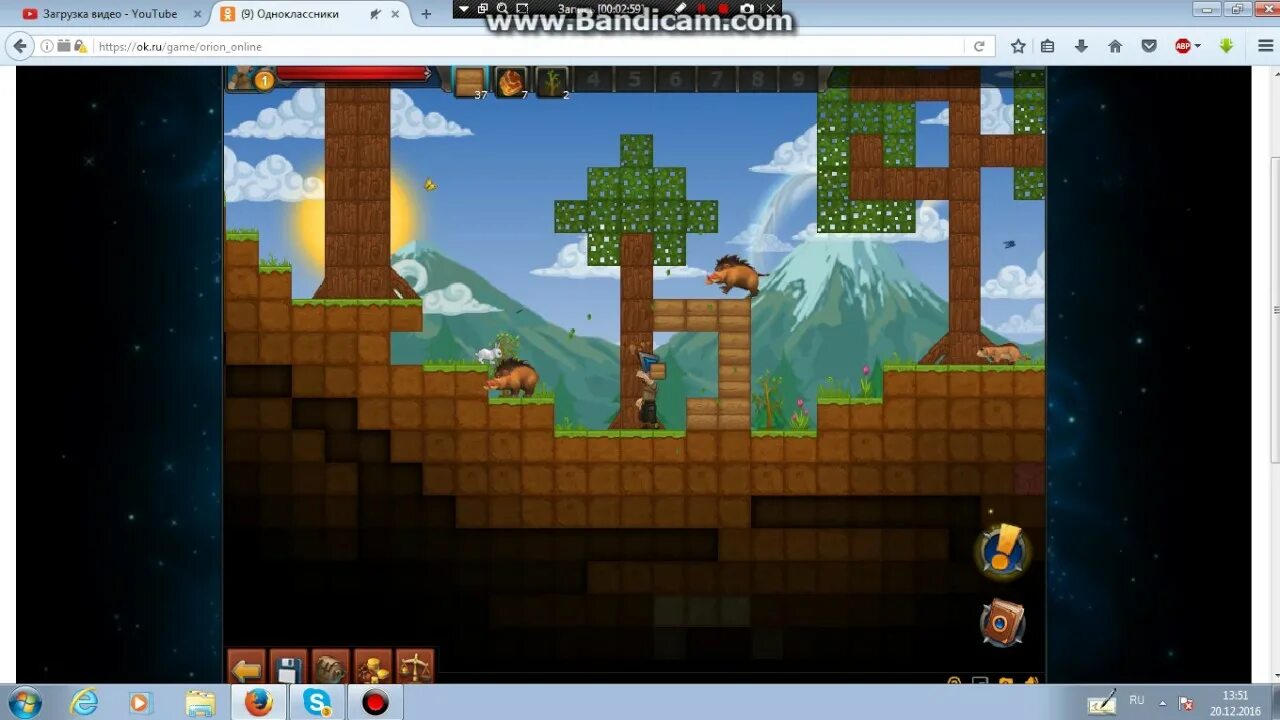This screenshot has width=1280, height=720.
Task: Select empty hotbar slot 6
Action: pos(675,80)
